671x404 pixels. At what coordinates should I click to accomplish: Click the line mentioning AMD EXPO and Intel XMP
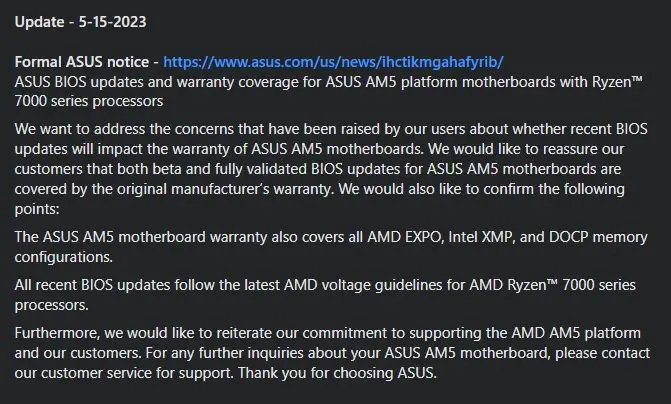click(331, 237)
